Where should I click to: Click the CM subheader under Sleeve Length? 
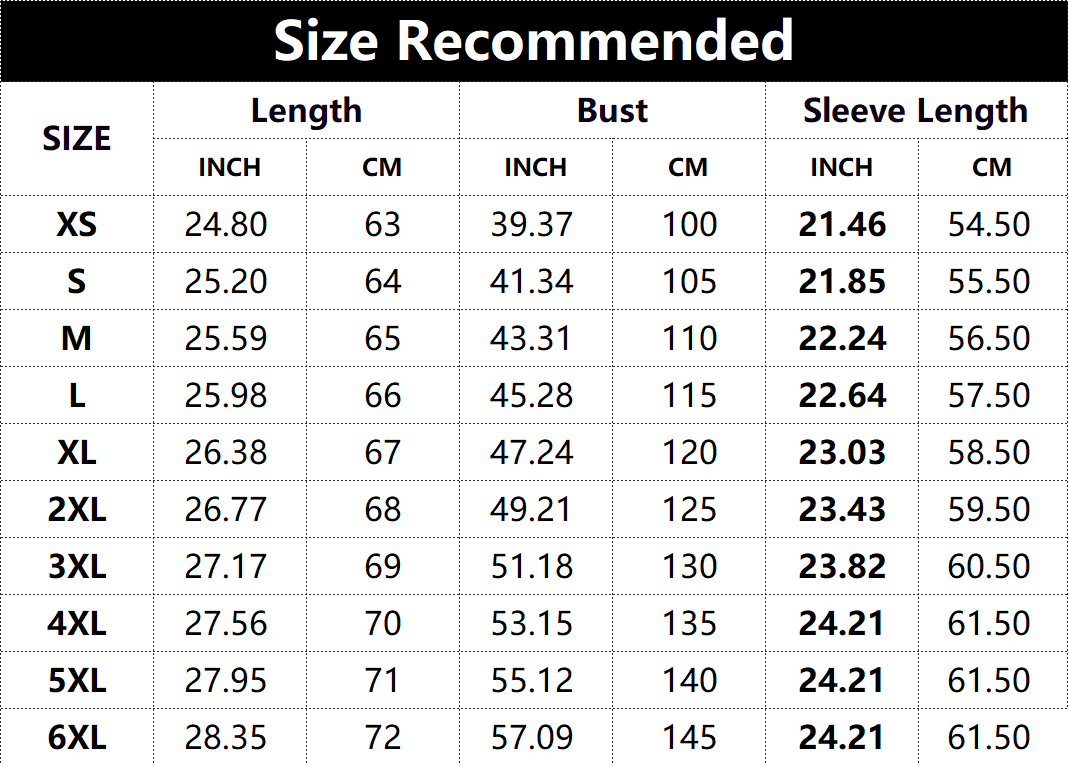click(x=992, y=168)
